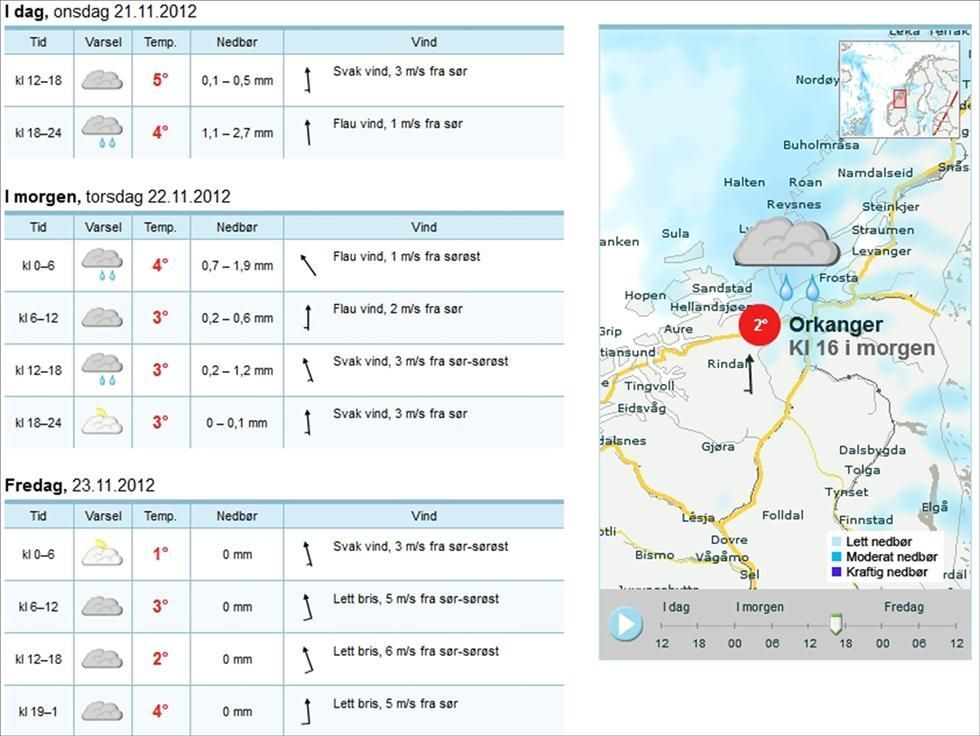Image resolution: width=980 pixels, height=736 pixels.
Task: Click the red 2° temperature marker at Orkanger
Action: [x=759, y=325]
